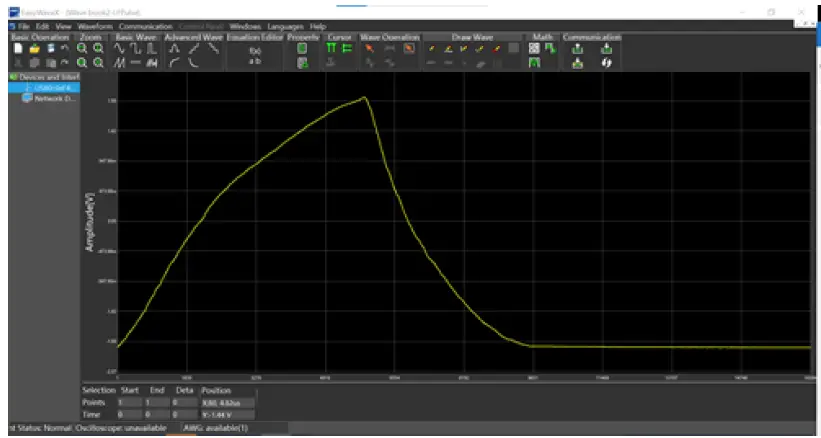Click the Points End input field
821x438 pixels.
pyautogui.click(x=157, y=402)
